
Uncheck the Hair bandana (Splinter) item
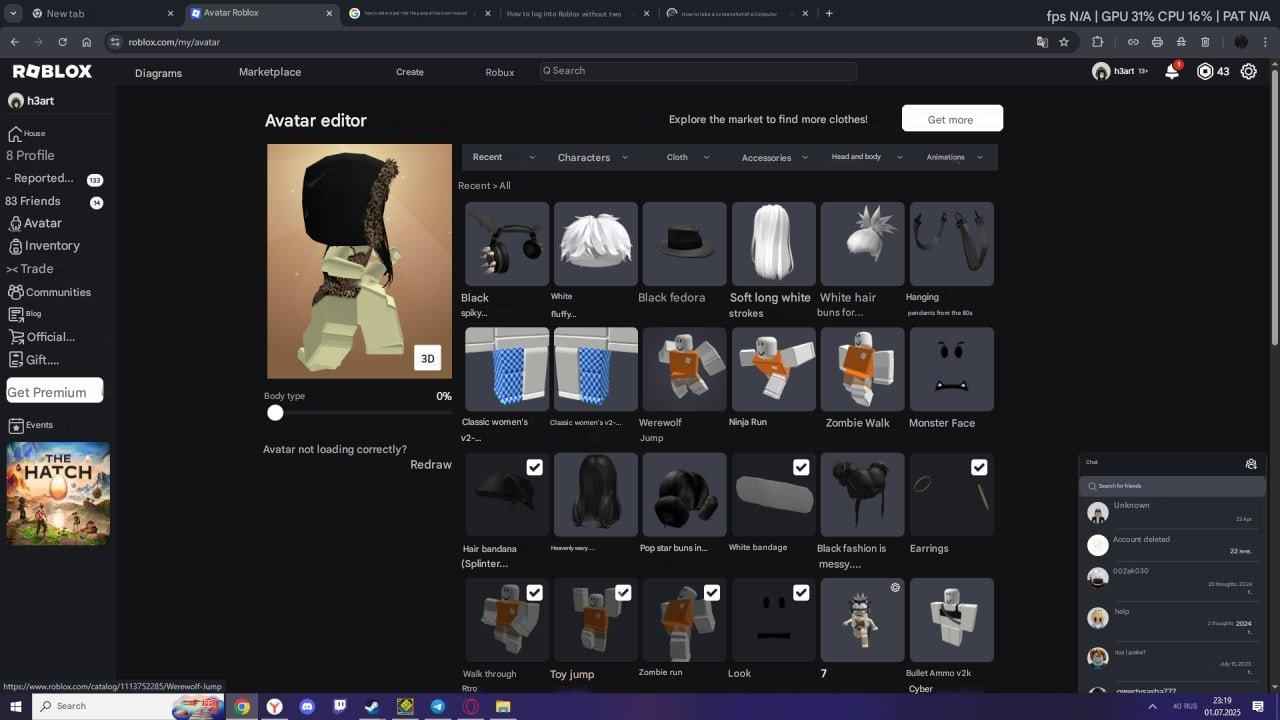point(534,467)
